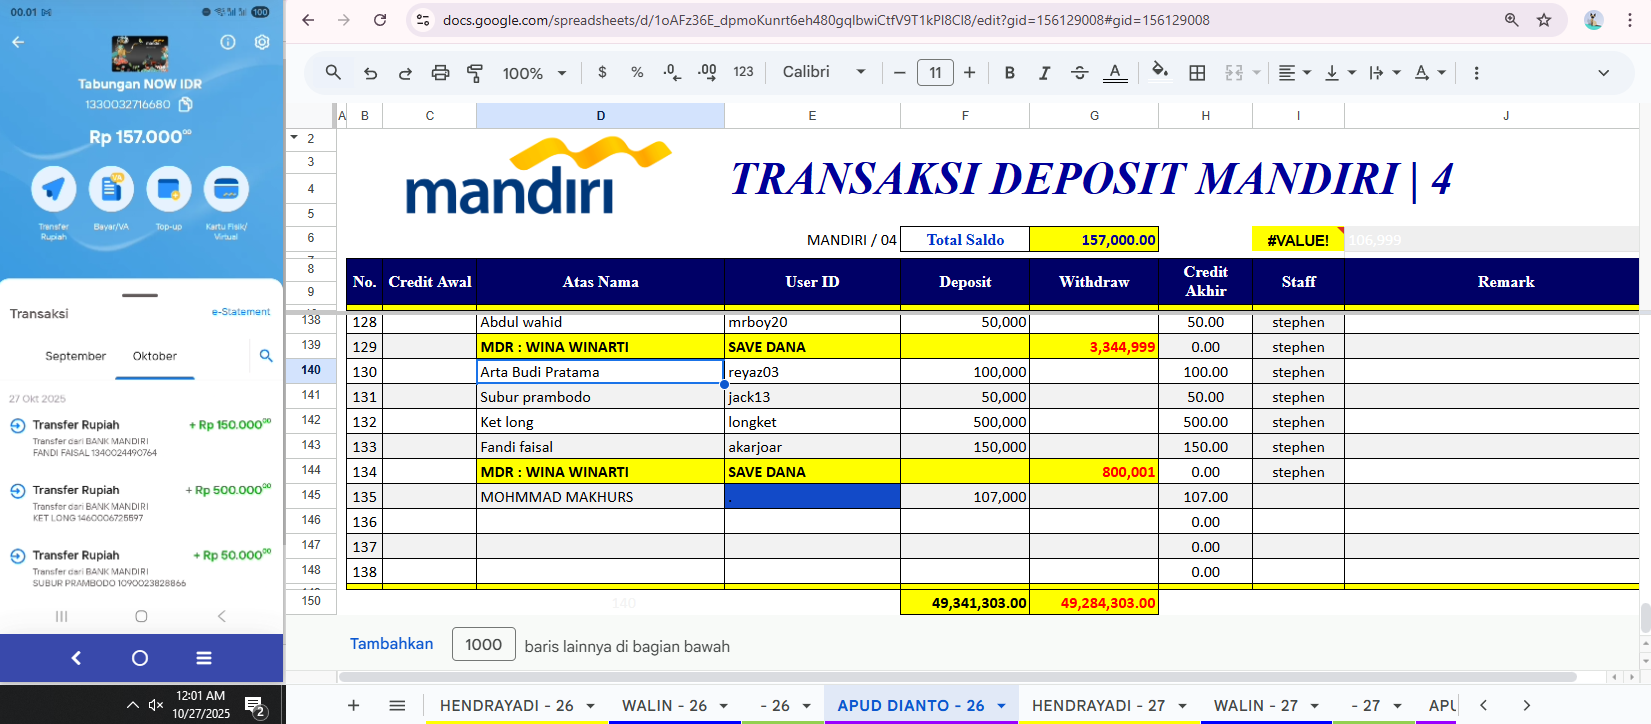The image size is (1651, 724).
Task: Click the font size field showing 11
Action: pyautogui.click(x=935, y=72)
